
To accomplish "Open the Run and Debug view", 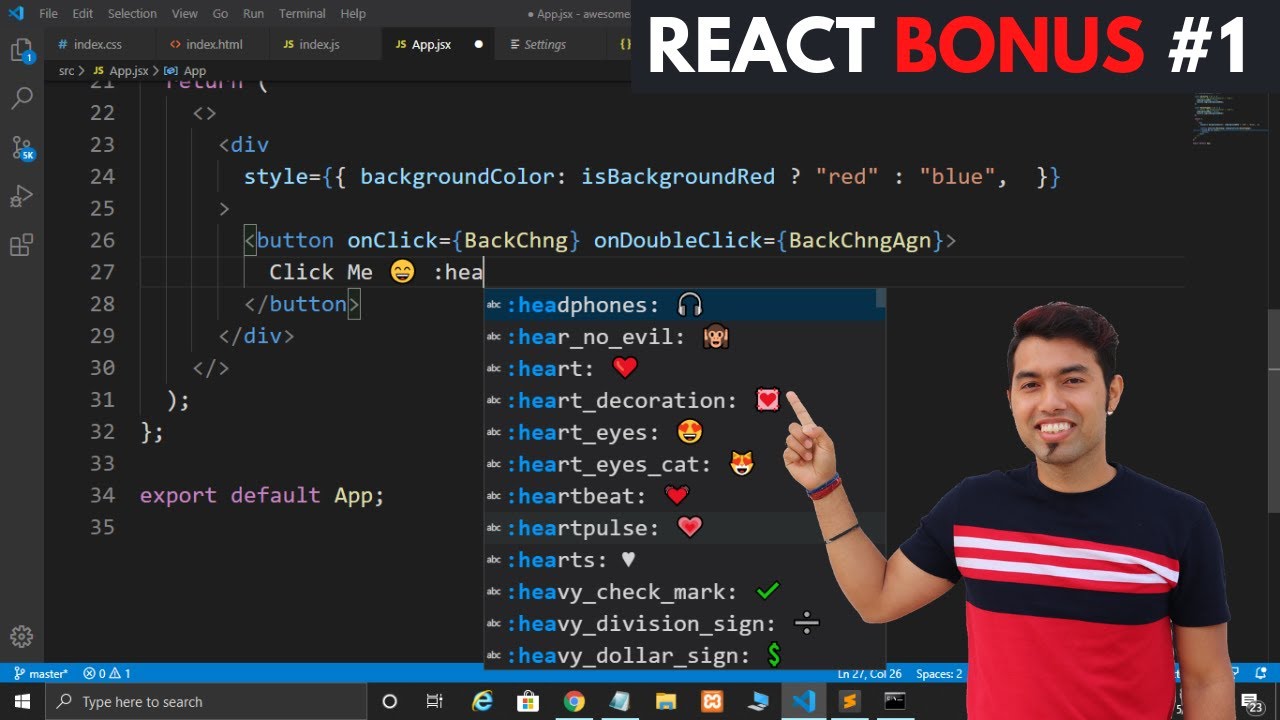I will [22, 196].
